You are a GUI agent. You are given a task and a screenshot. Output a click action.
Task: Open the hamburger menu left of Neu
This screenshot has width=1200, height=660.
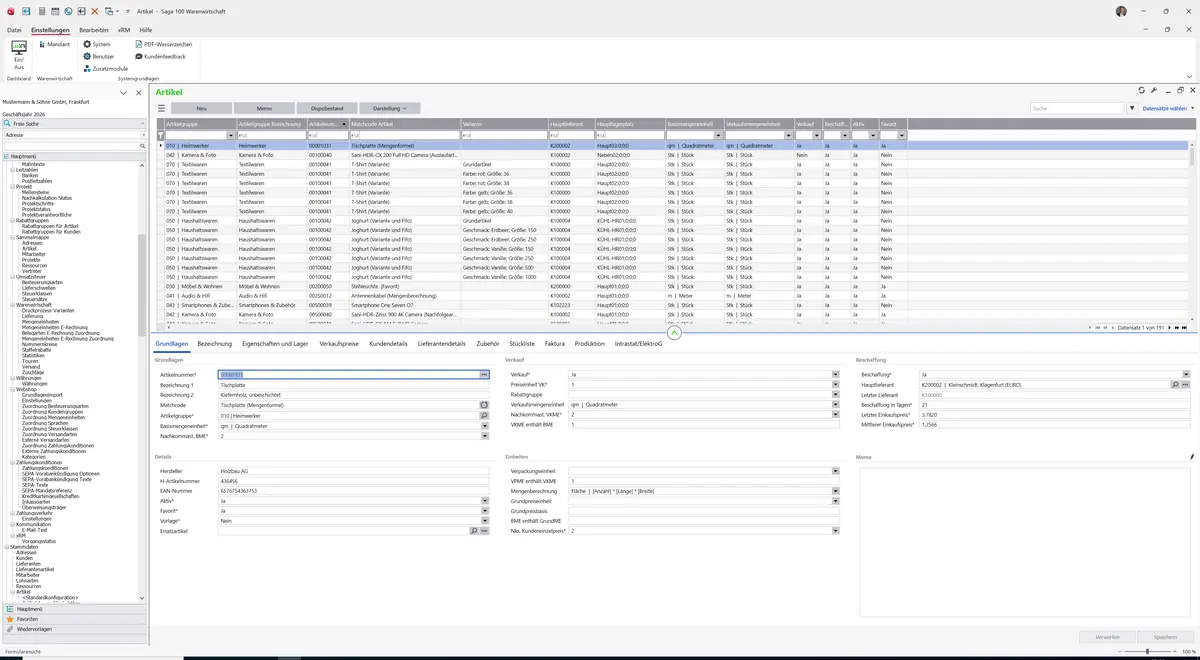click(161, 108)
